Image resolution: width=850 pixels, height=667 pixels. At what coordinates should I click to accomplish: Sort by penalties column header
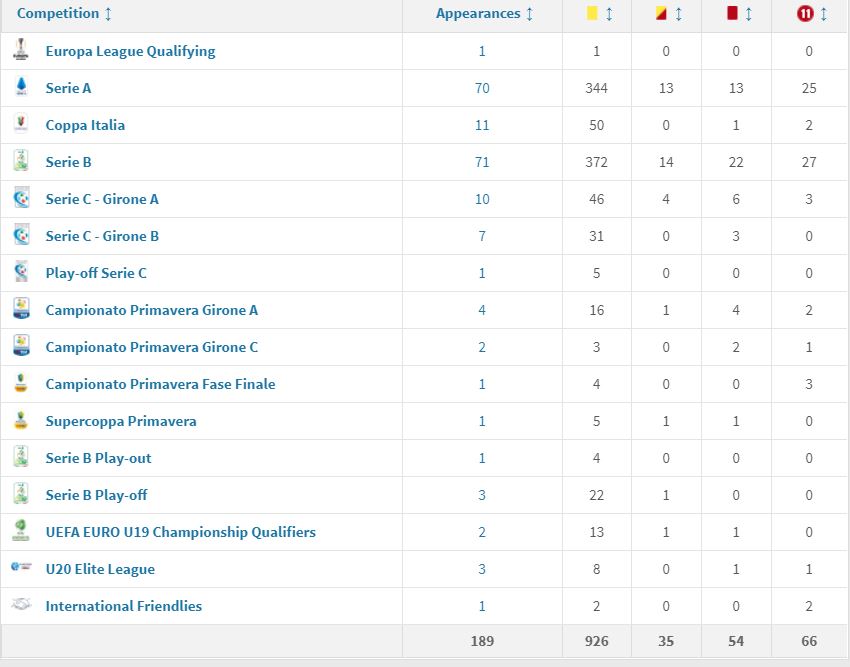(x=811, y=14)
